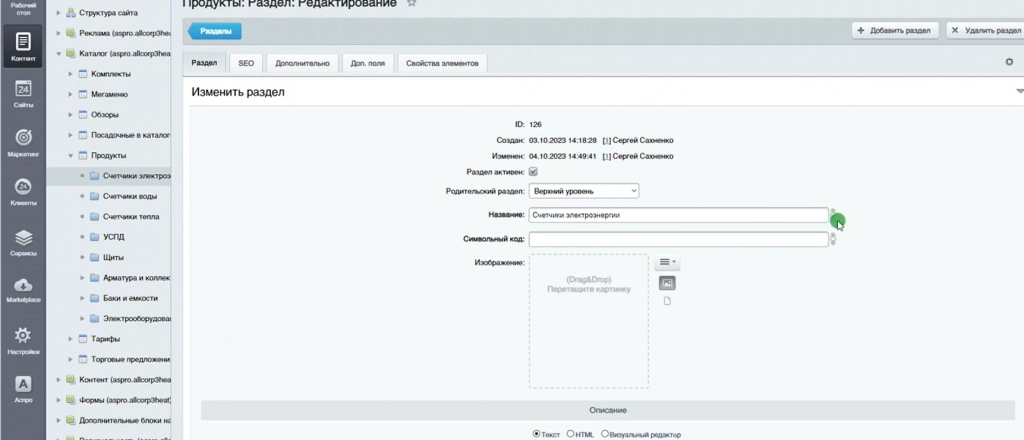Screen dimensions: 1024x440
Task: Toggle transliteration lock next to Символьный код
Action: tap(833, 240)
